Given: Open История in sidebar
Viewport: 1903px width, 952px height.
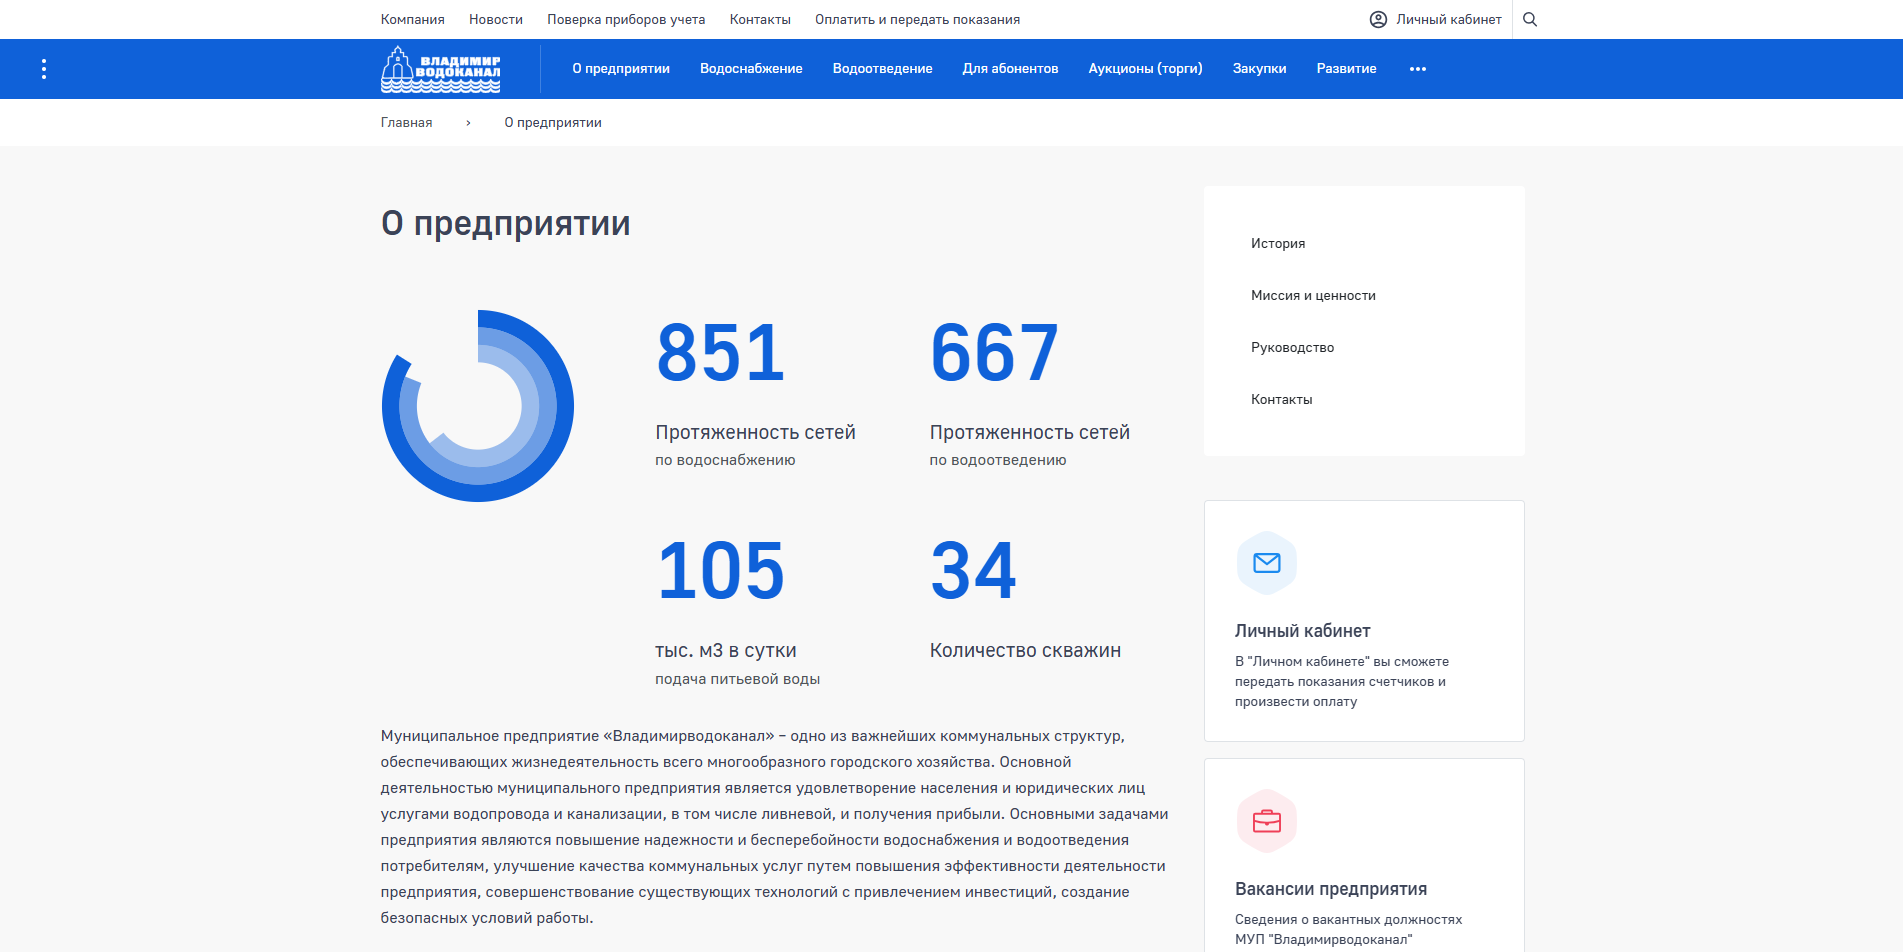Looking at the screenshot, I should 1278,243.
